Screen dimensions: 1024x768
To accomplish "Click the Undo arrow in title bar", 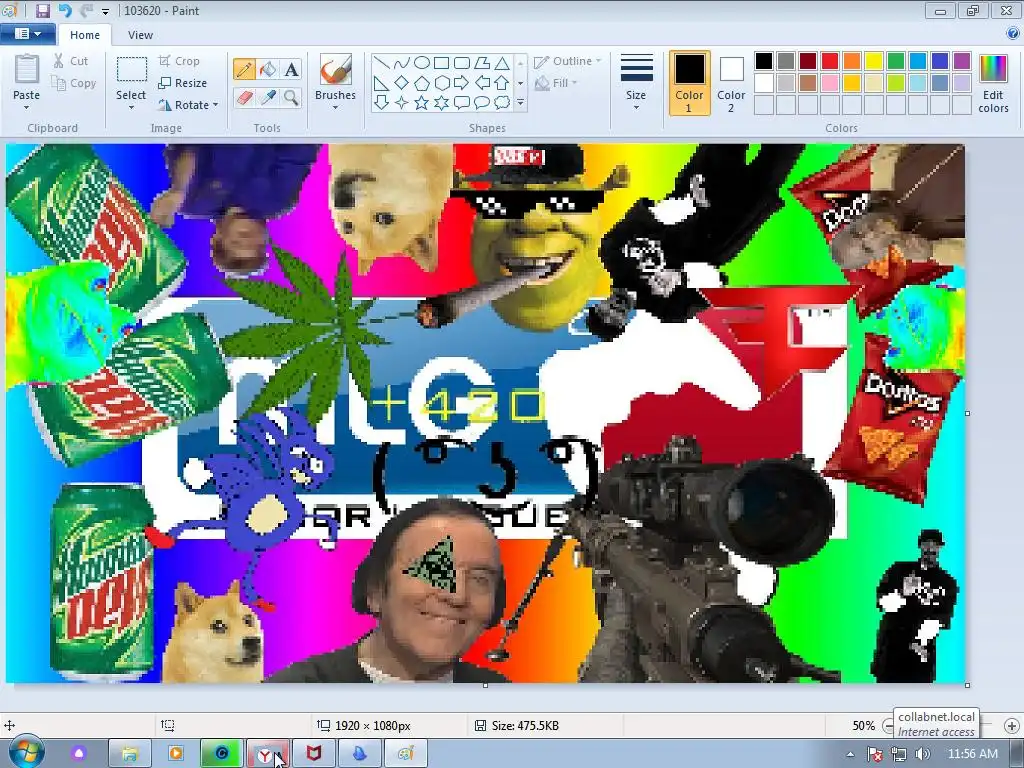I will pos(65,10).
